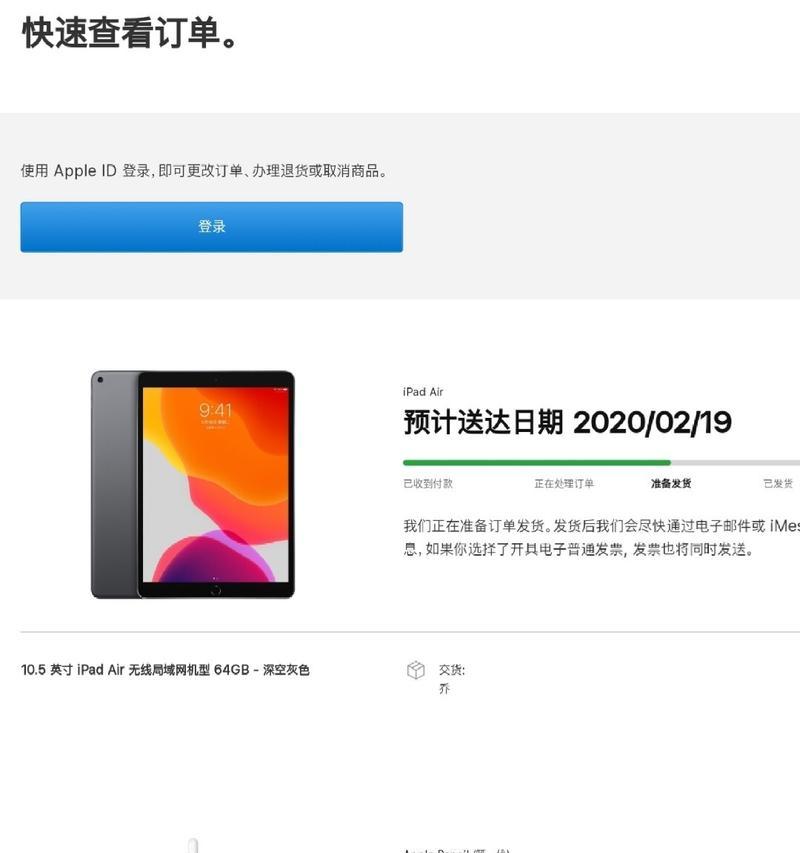Click the 快速查看订单 page heading
800x853 pixels.
[x=129, y=33]
